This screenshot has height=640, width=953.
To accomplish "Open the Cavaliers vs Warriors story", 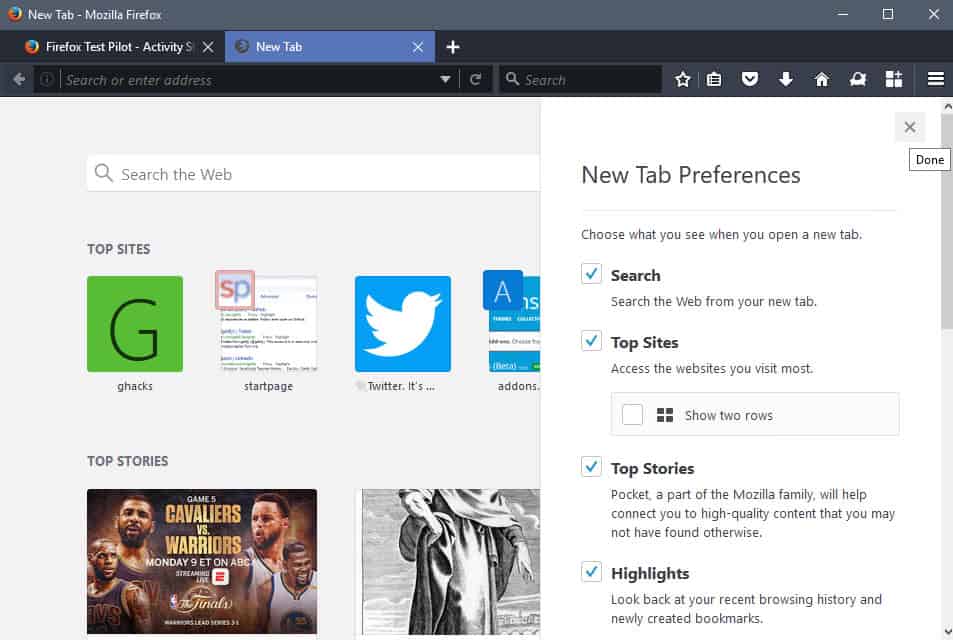I will pyautogui.click(x=202, y=562).
